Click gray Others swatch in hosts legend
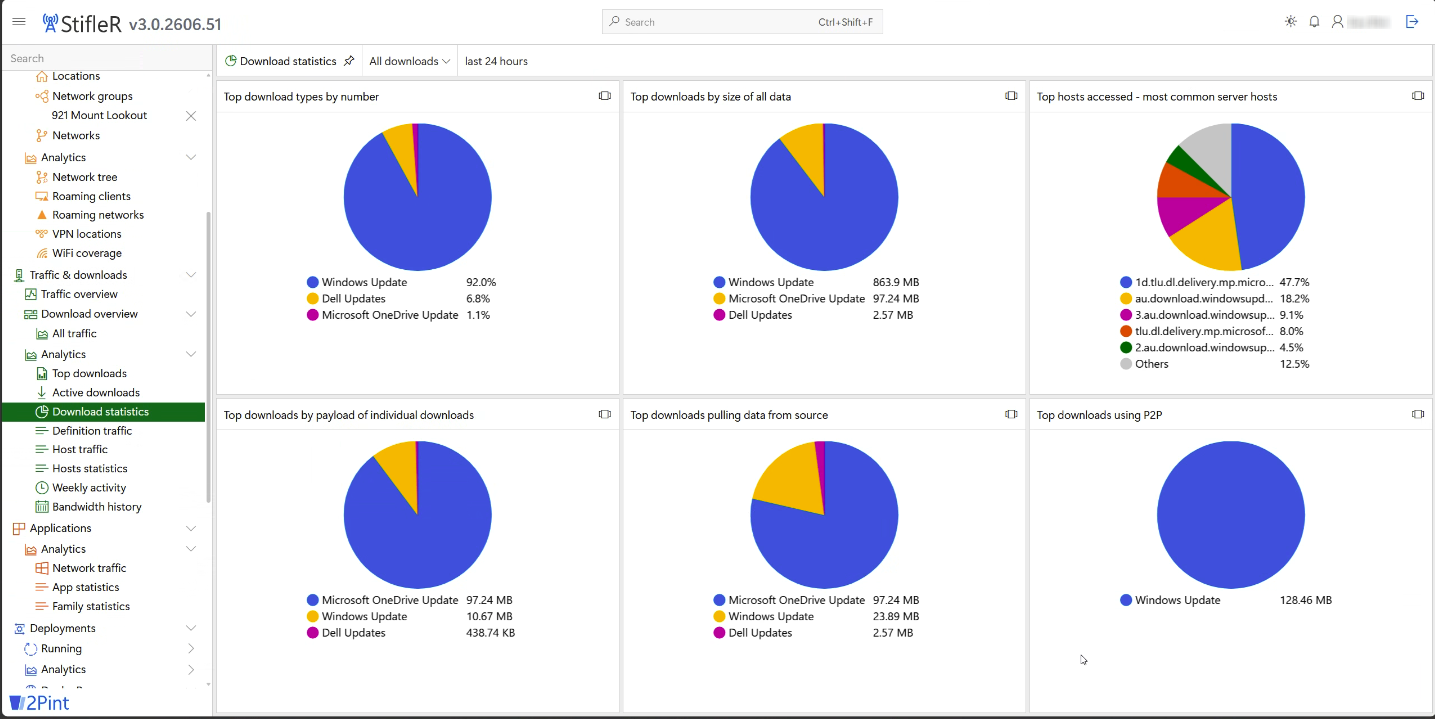1435x719 pixels. tap(1126, 364)
